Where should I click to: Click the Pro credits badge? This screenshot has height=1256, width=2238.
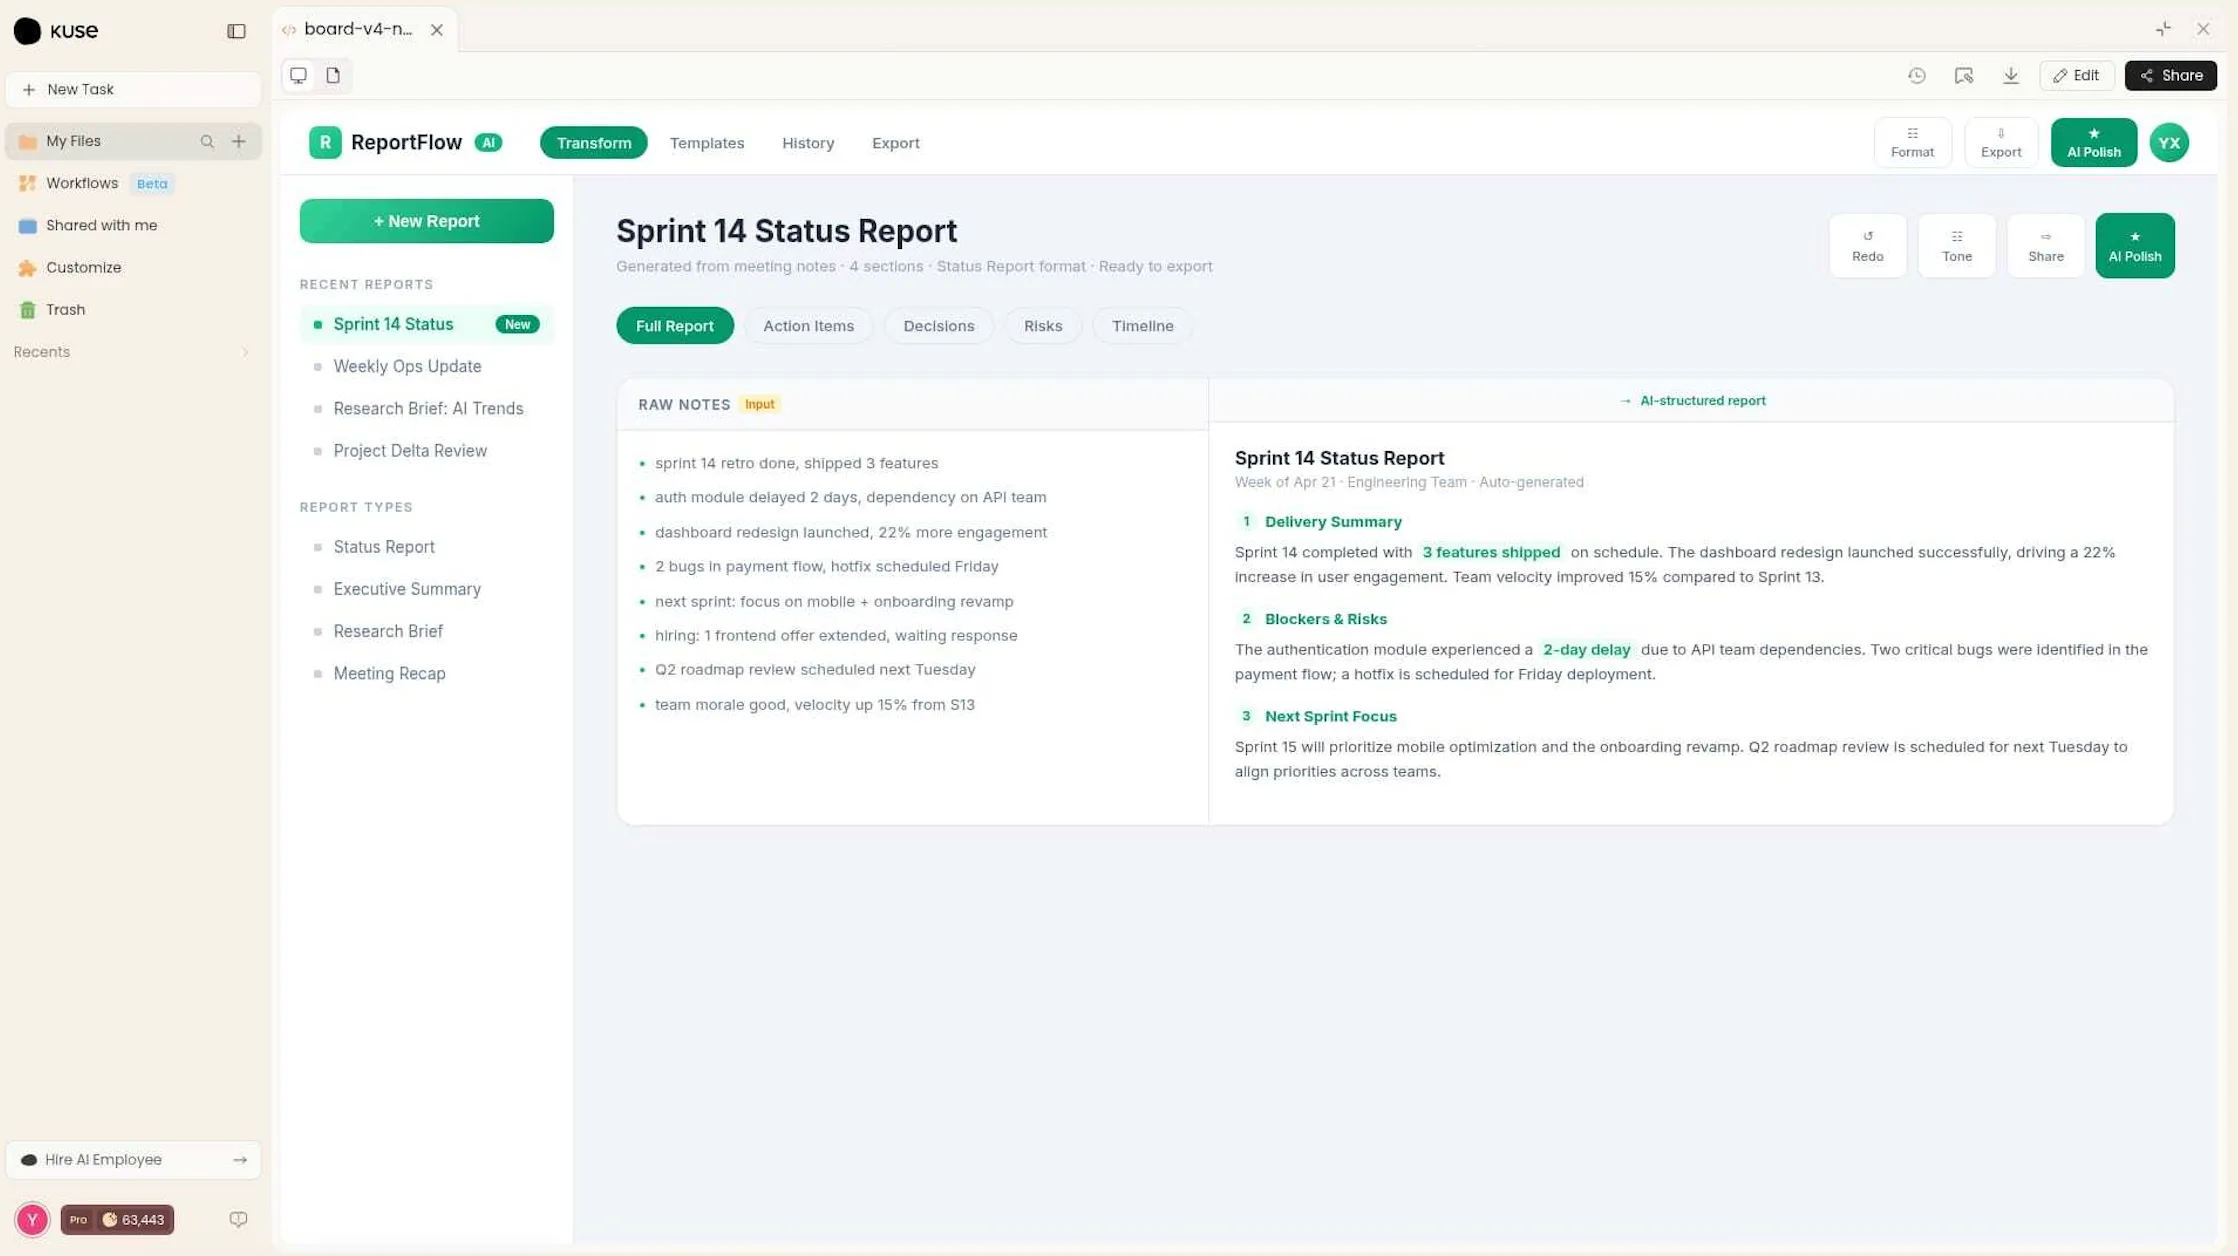tap(117, 1220)
